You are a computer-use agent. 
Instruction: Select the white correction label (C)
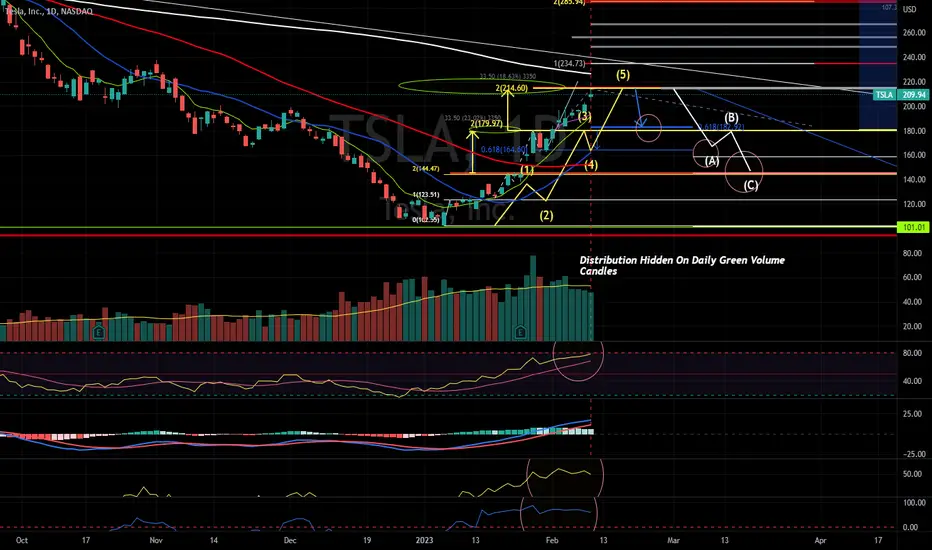coord(750,185)
